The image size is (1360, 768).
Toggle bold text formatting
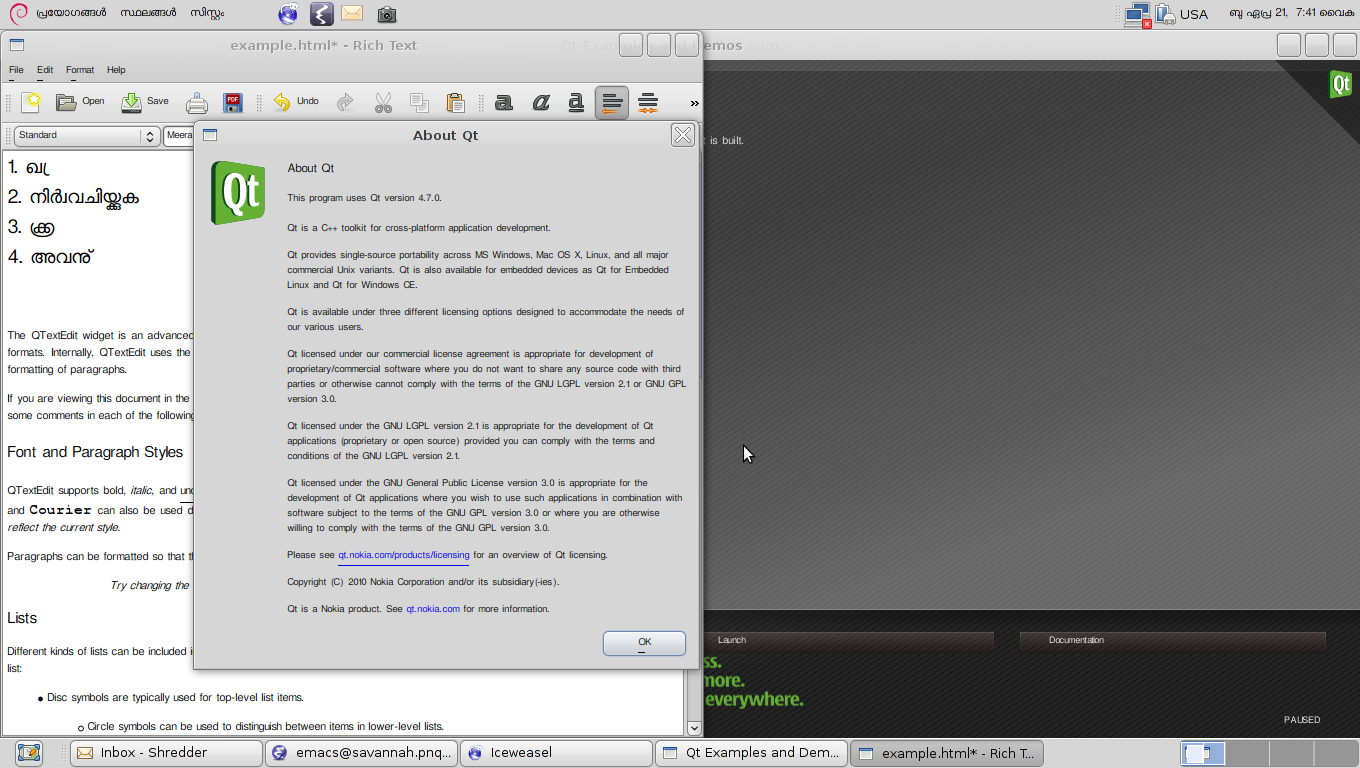coord(504,102)
